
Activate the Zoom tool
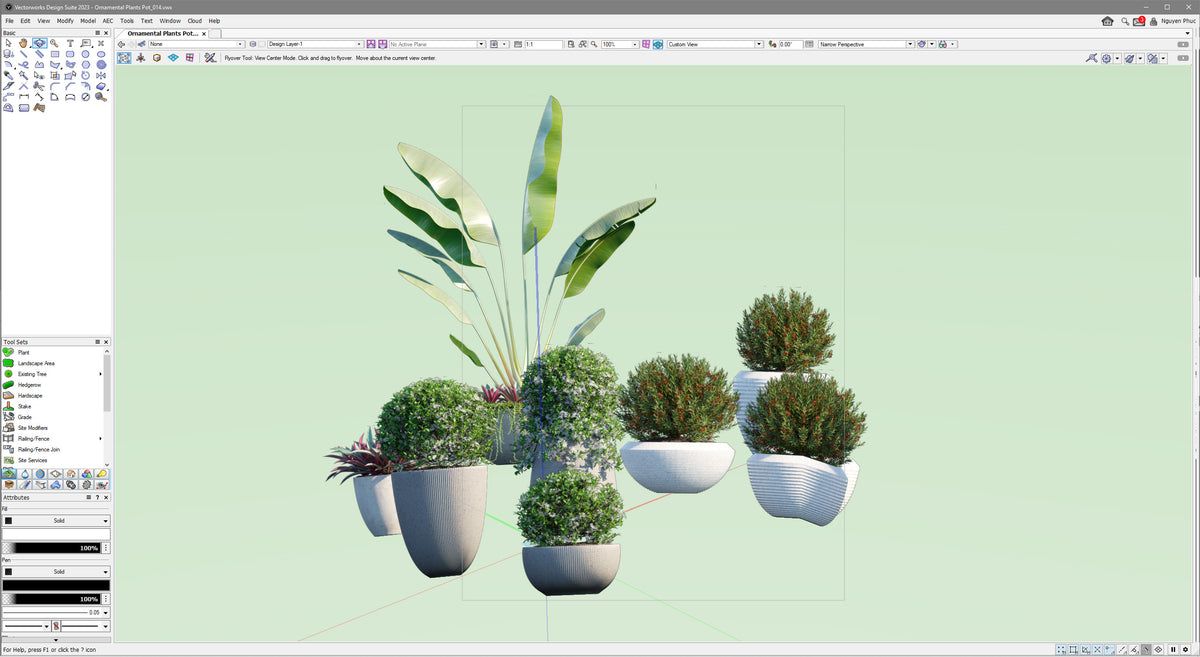pyautogui.click(x=55, y=43)
